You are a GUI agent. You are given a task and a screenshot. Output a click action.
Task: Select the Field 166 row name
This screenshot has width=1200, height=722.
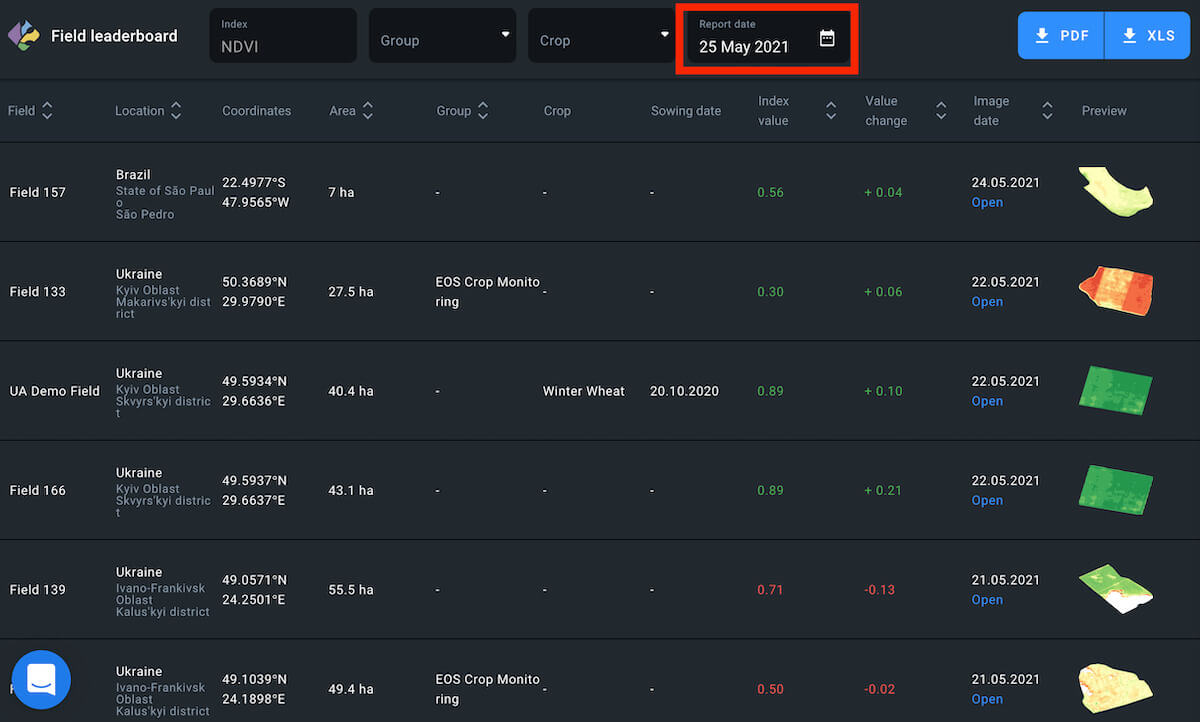(38, 491)
